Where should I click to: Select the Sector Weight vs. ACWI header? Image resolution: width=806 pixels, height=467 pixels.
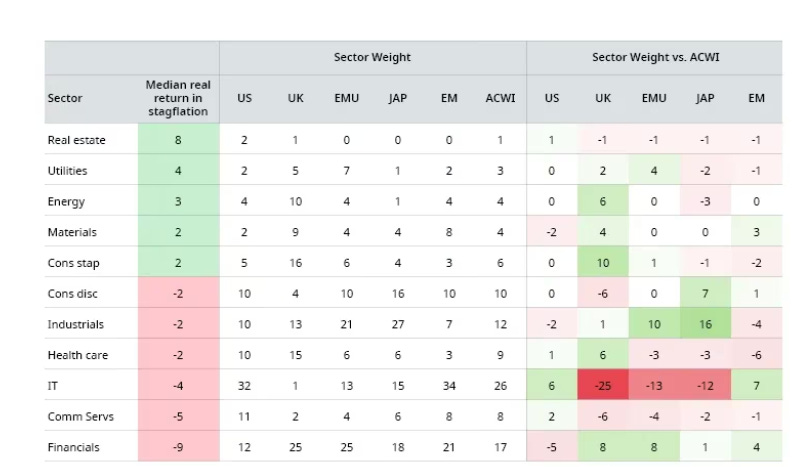(655, 57)
